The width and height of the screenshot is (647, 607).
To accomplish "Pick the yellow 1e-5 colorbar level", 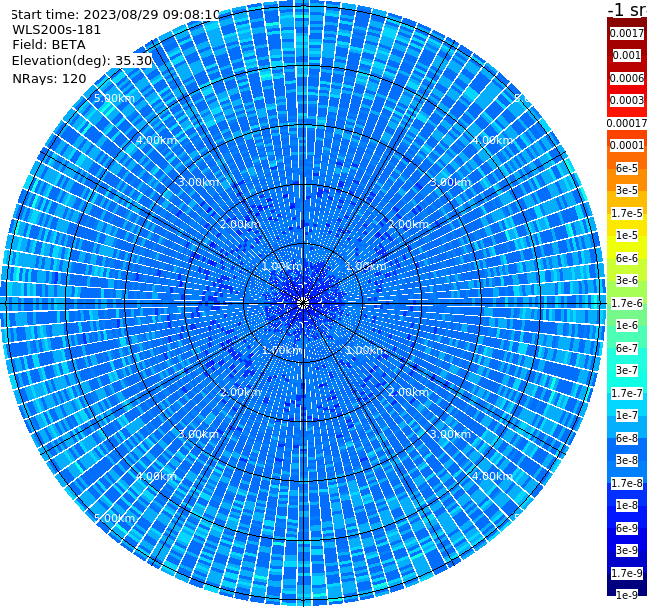I will (626, 236).
